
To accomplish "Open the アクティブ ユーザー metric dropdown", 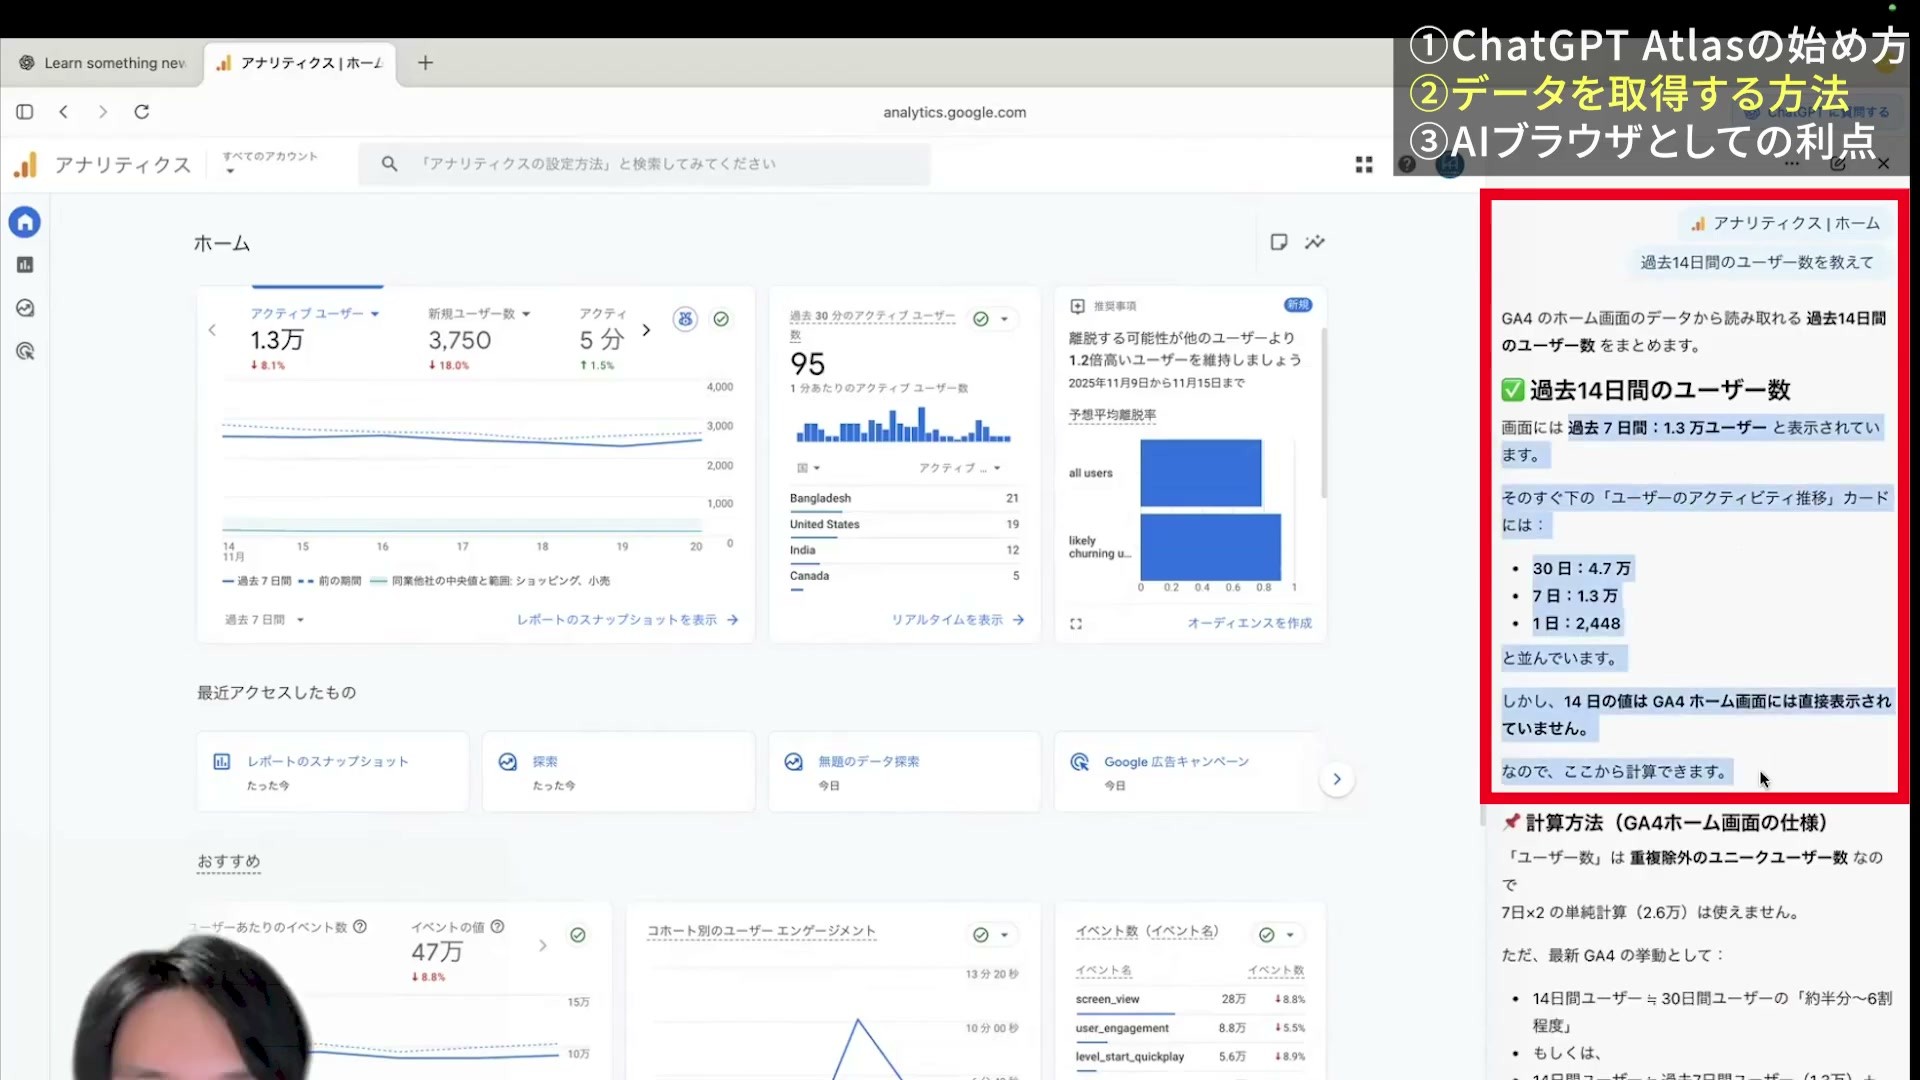I will (x=315, y=314).
